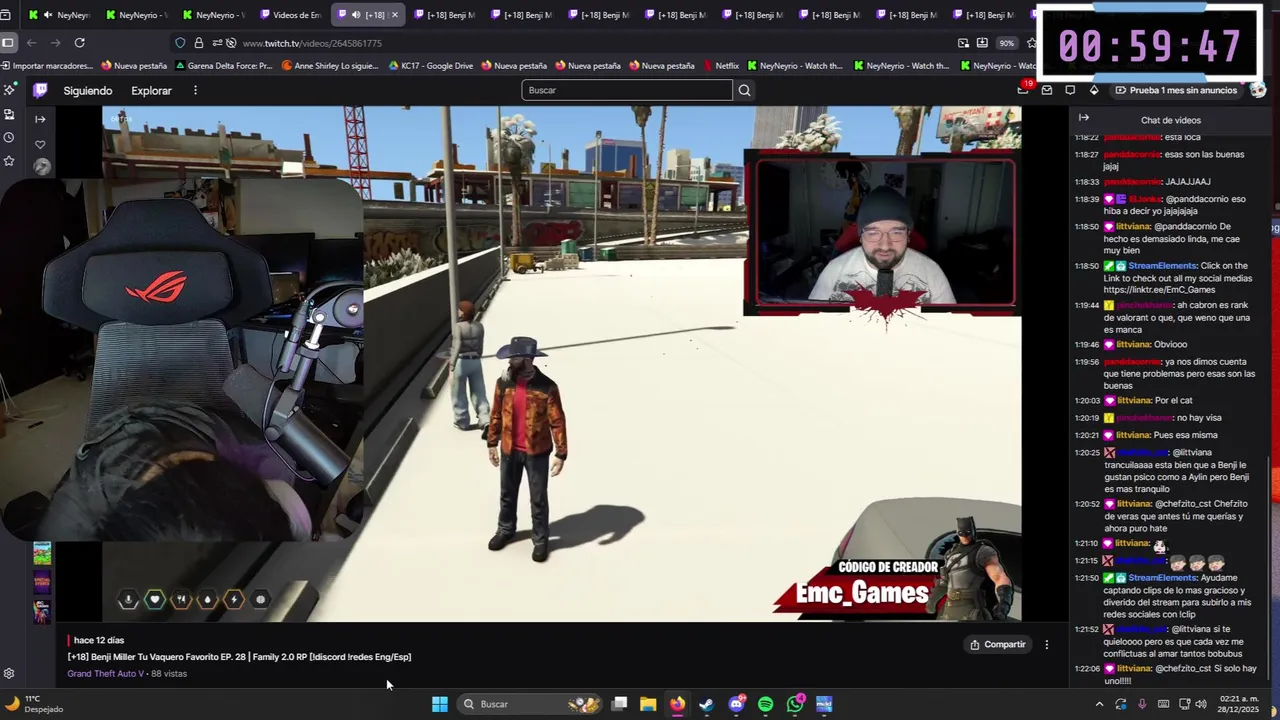This screenshot has height=720, width=1280.
Task: Collapse the video chat panel arrow
Action: coord(1083,118)
